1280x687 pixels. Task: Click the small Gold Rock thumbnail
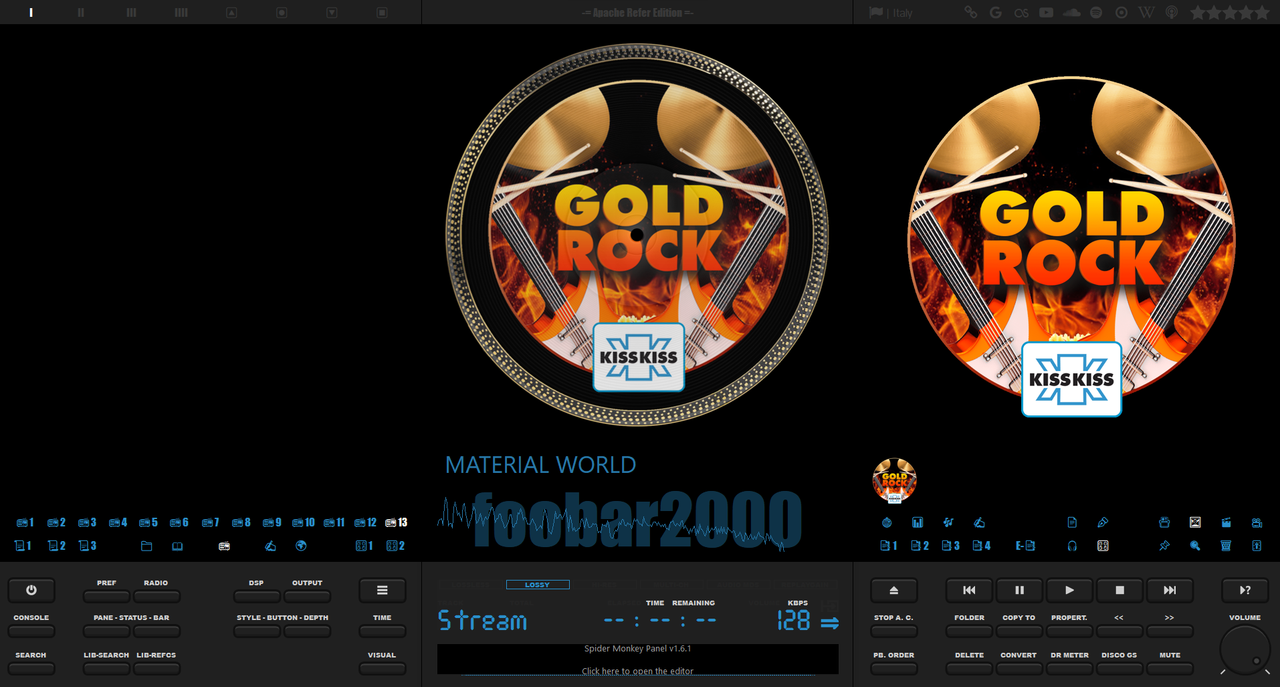tap(895, 479)
